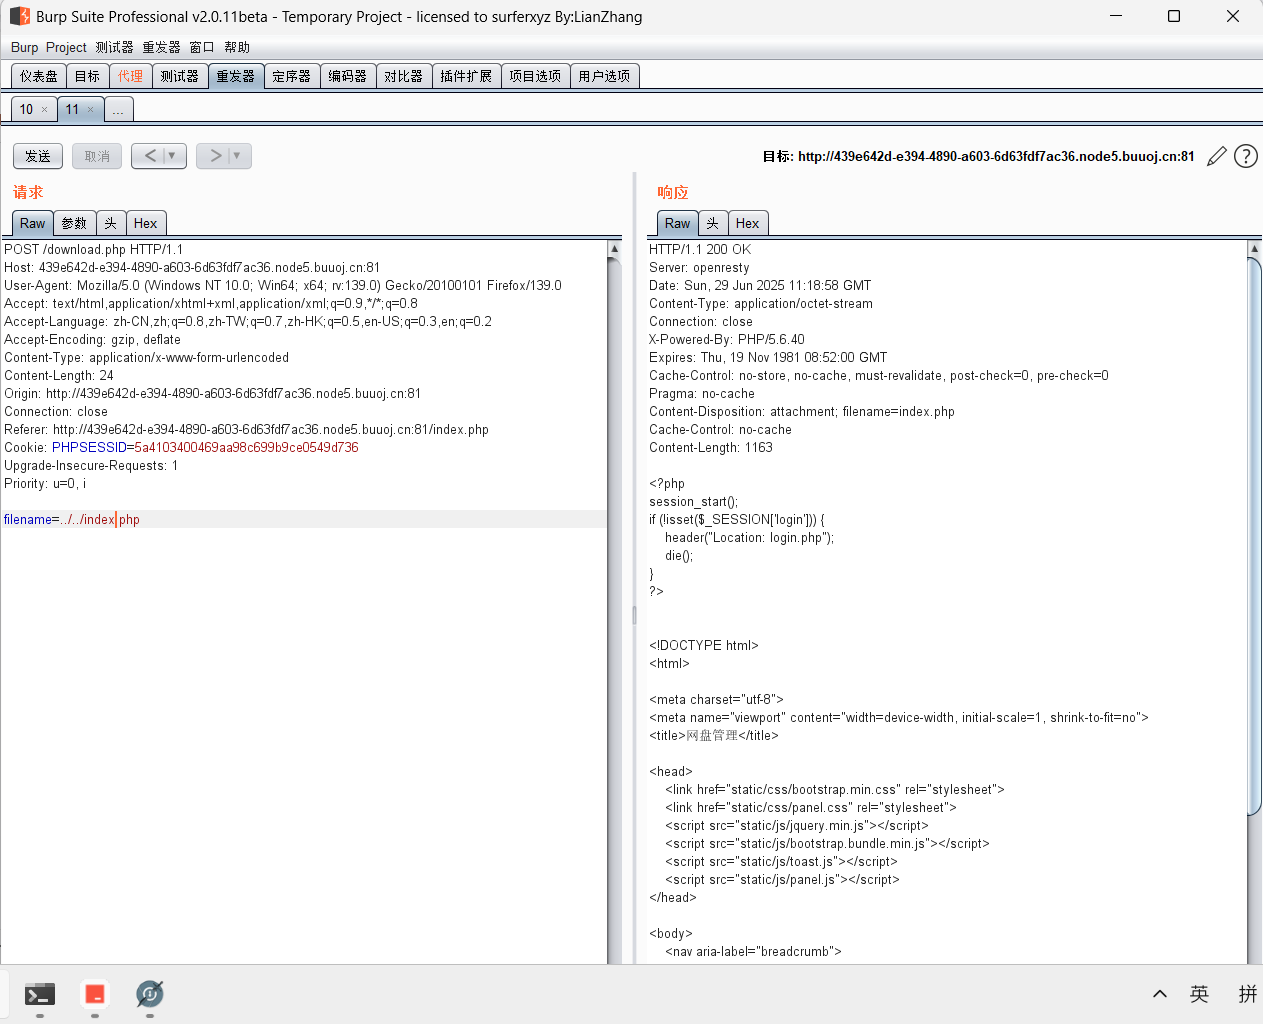
Task: Switch to the 项目选项 tab
Action: click(535, 76)
